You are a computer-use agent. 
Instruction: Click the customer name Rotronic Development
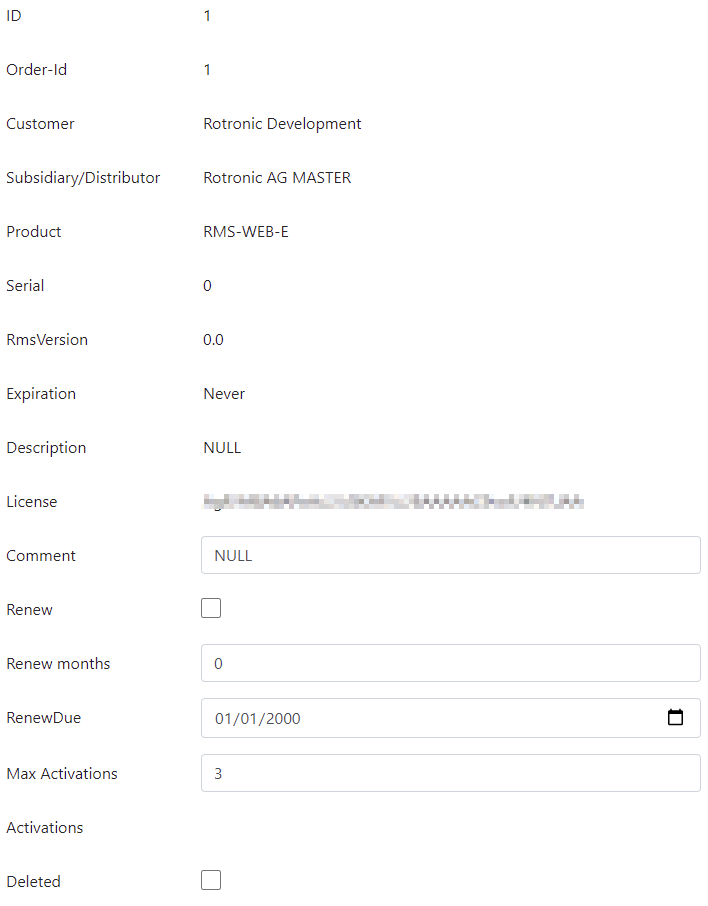click(282, 124)
